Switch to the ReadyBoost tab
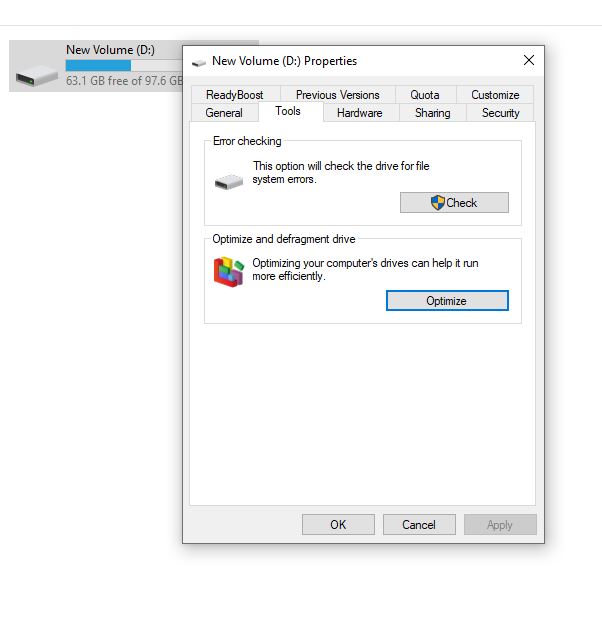Screen dimensions: 602x636 (235, 95)
